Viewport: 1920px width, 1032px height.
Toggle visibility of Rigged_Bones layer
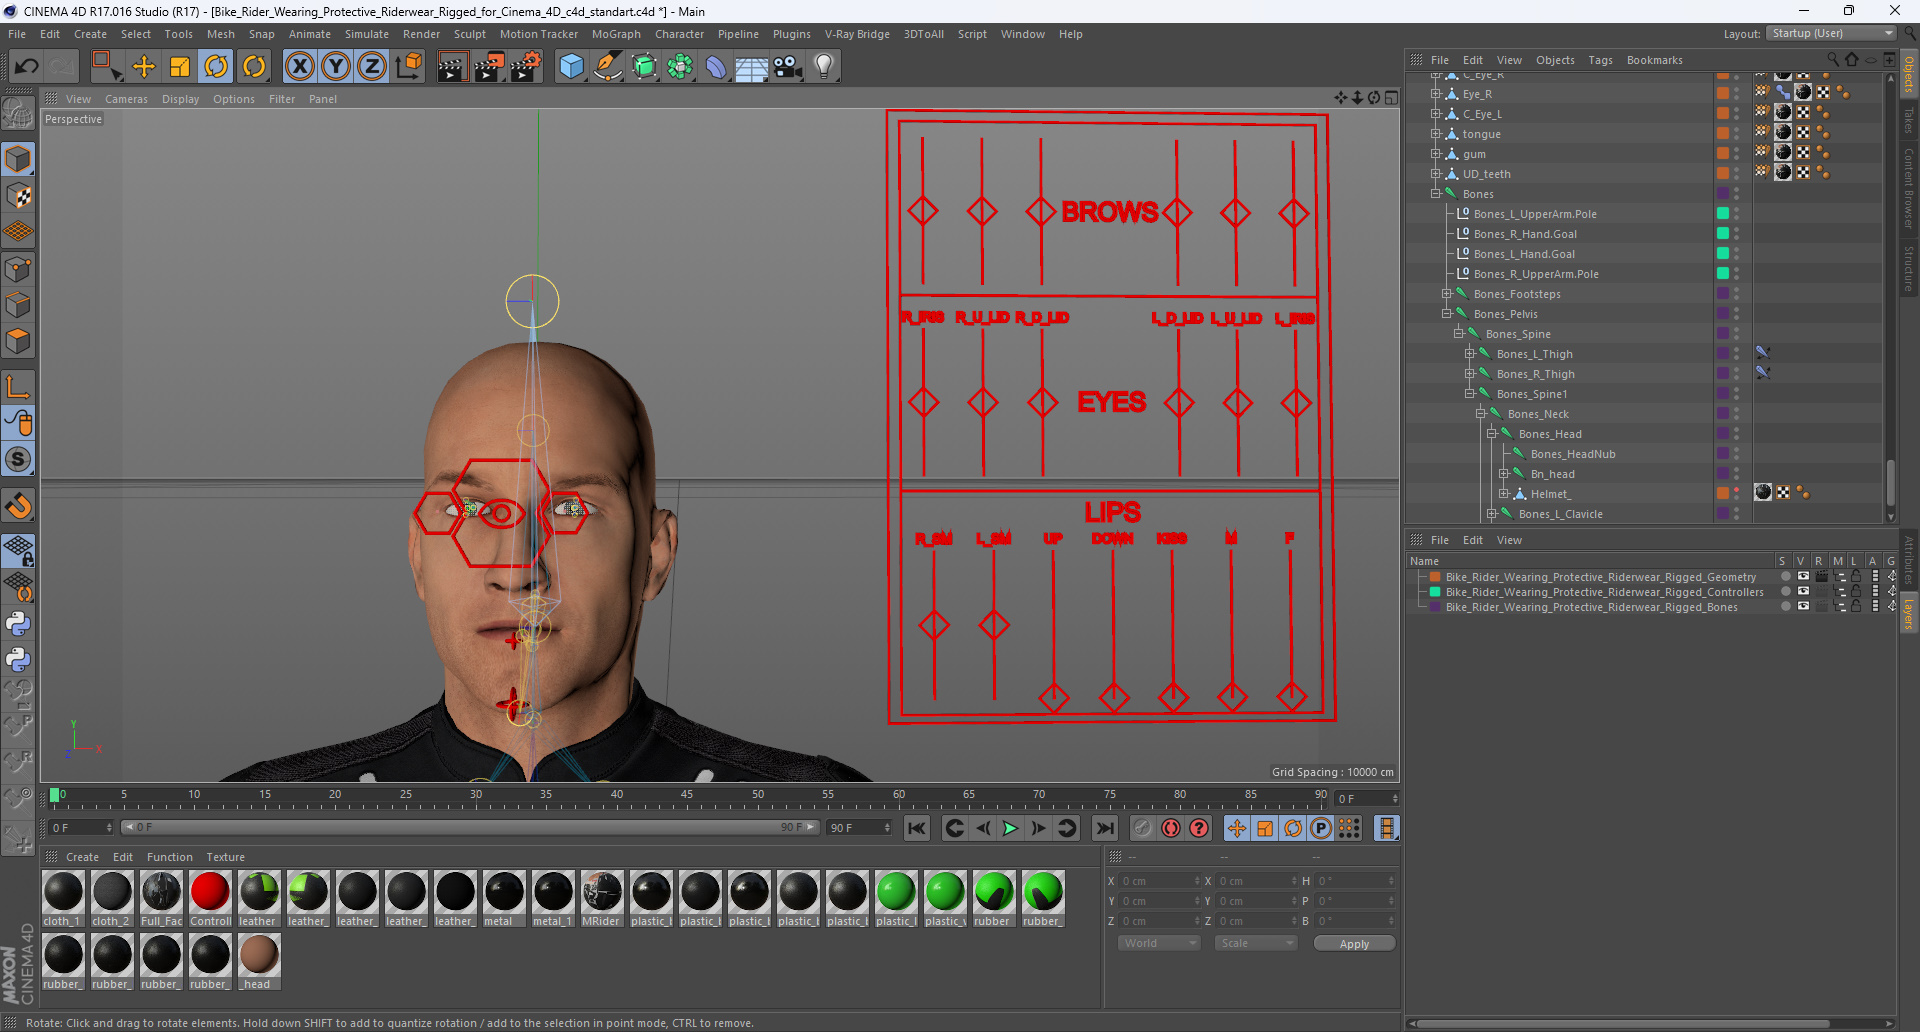(1803, 607)
